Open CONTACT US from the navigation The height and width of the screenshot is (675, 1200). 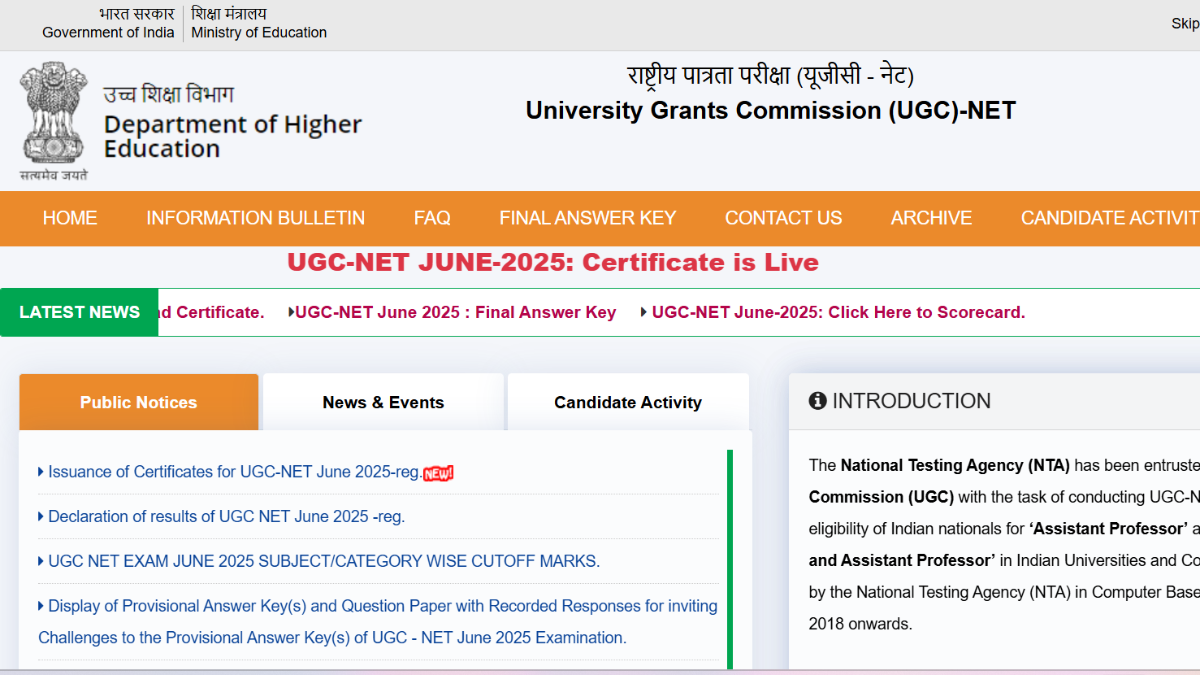pos(783,218)
